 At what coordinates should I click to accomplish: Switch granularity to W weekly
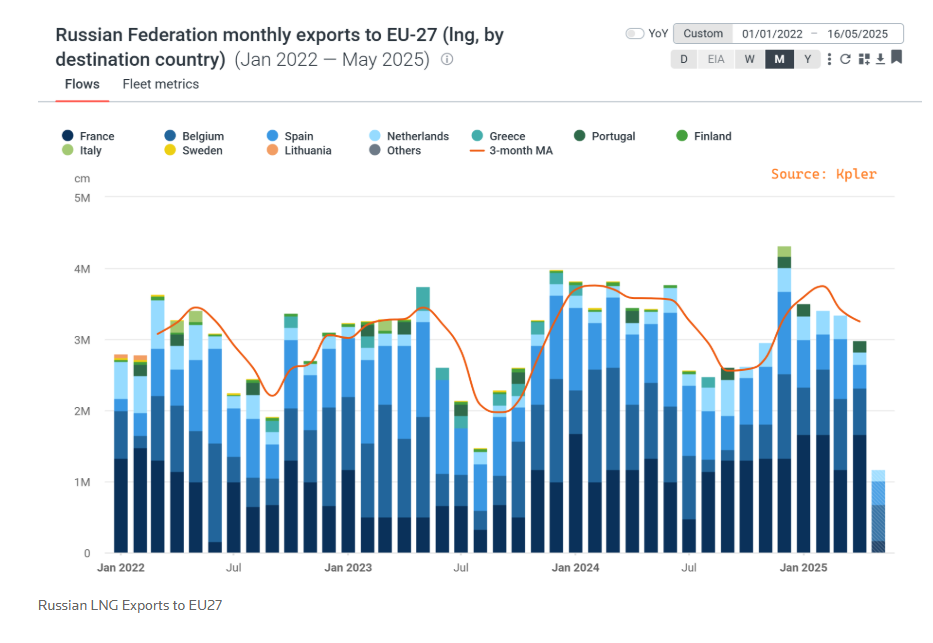[749, 59]
